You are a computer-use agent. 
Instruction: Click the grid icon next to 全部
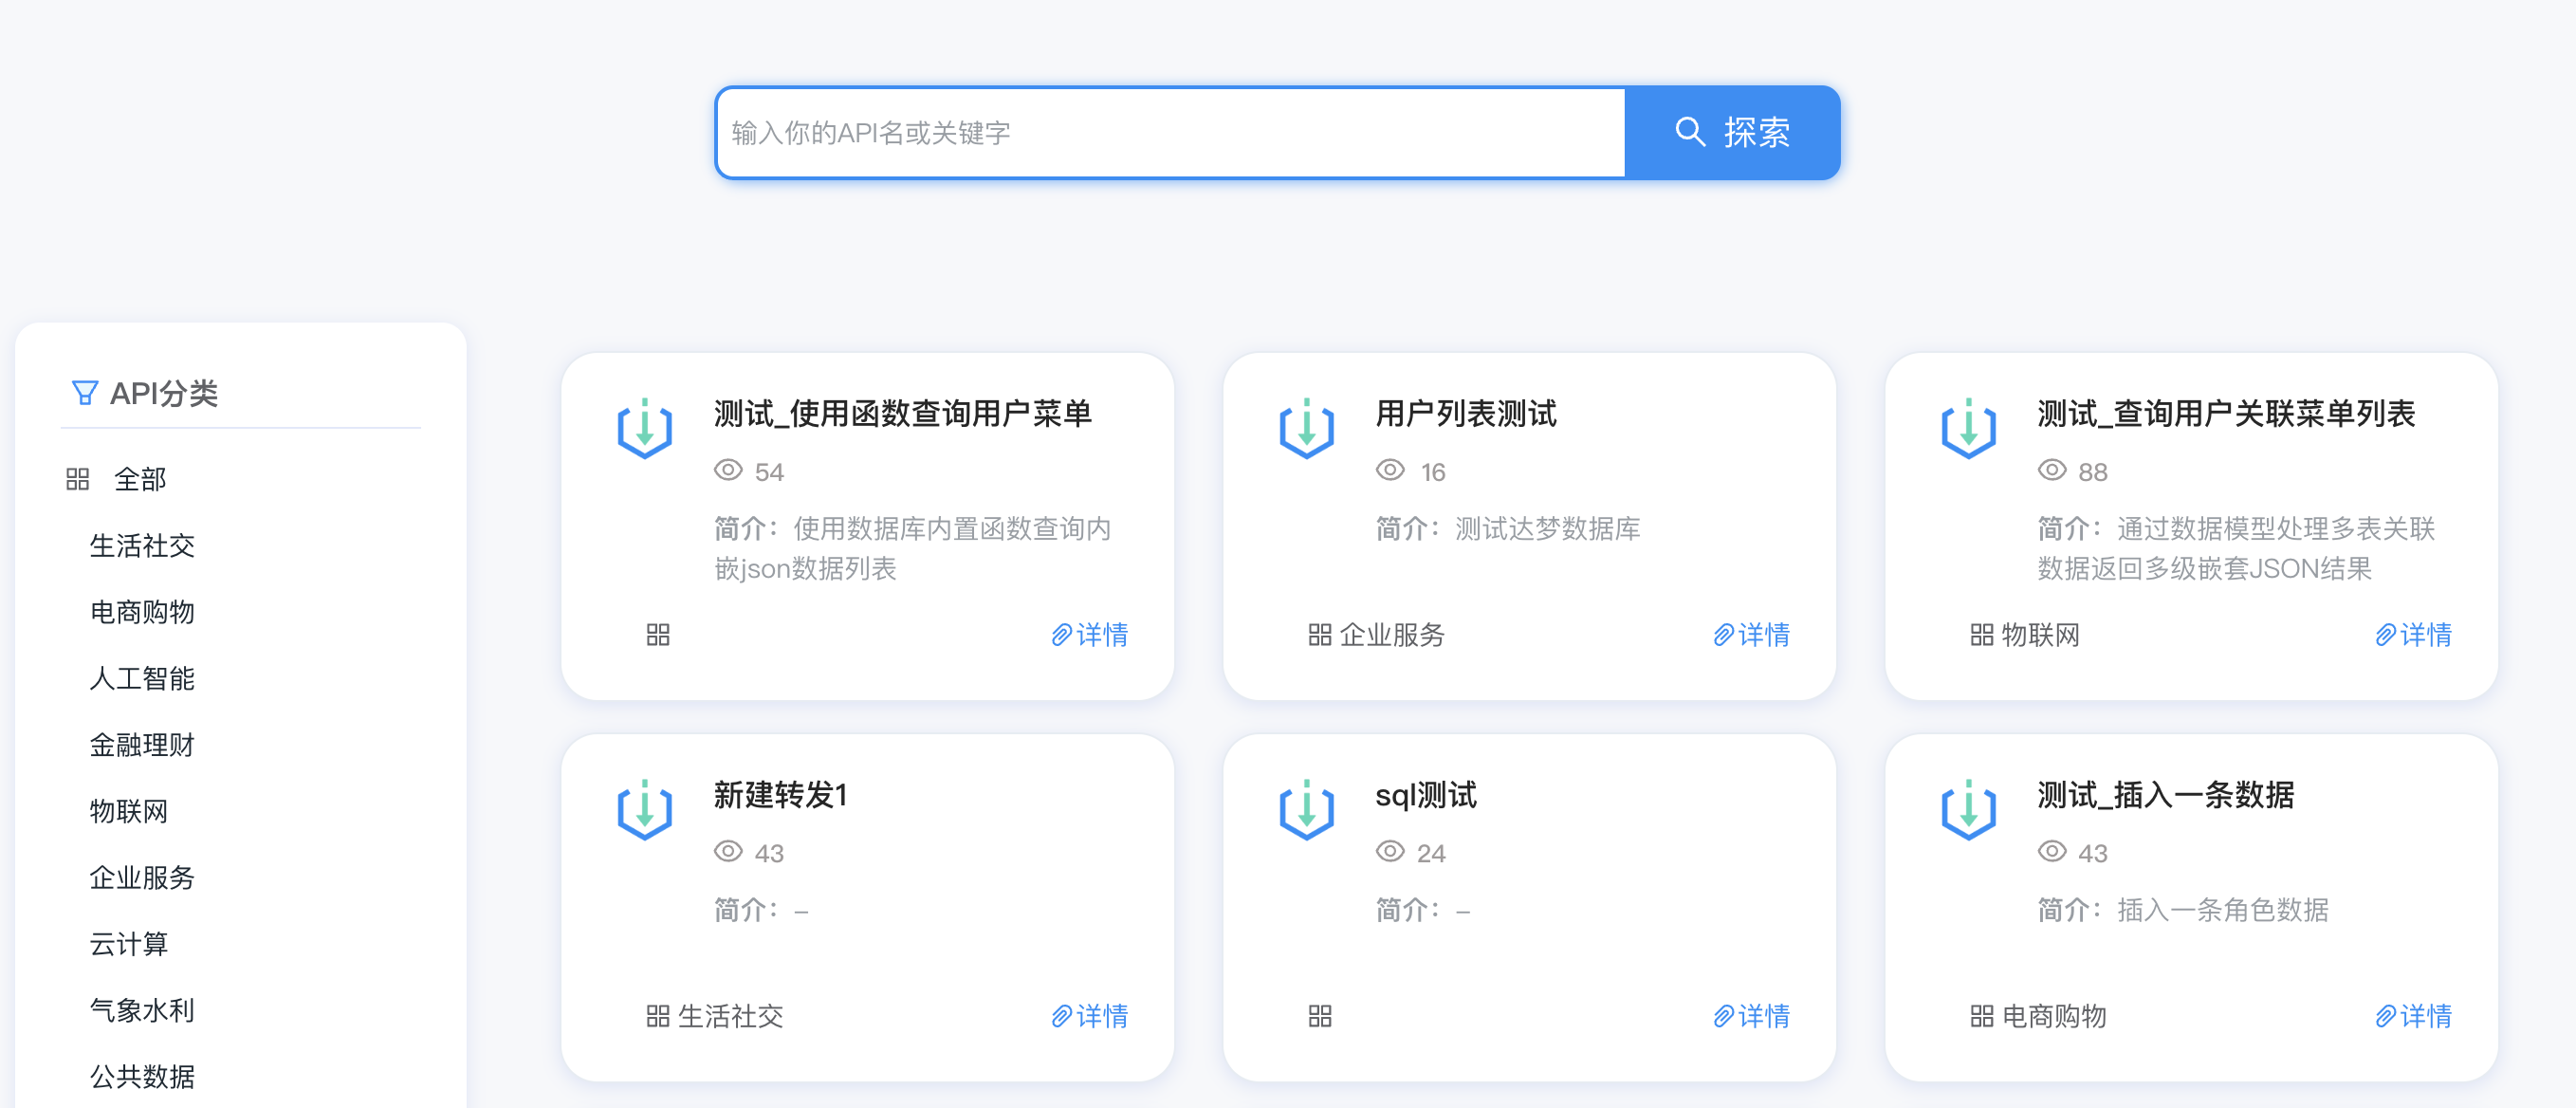[78, 479]
